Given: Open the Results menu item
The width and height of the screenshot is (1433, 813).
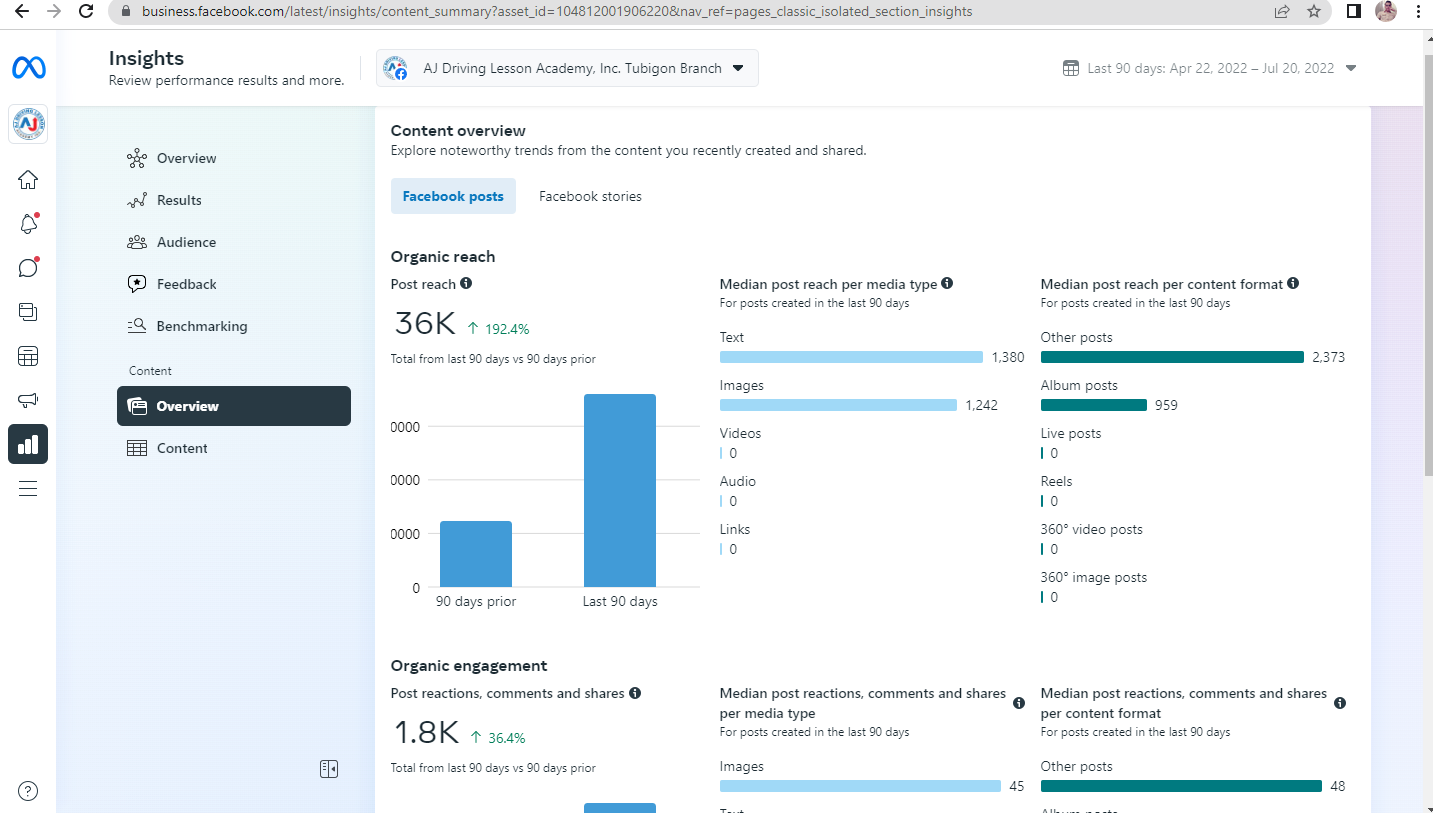Looking at the screenshot, I should click(x=234, y=200).
